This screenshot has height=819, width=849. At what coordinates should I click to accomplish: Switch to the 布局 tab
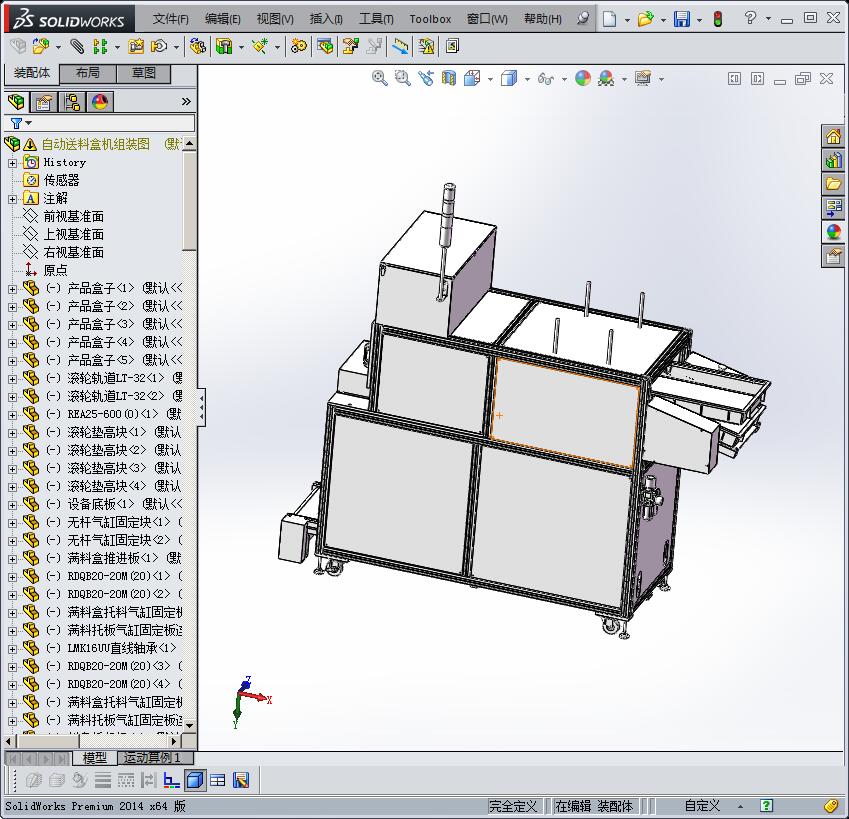[x=88, y=73]
